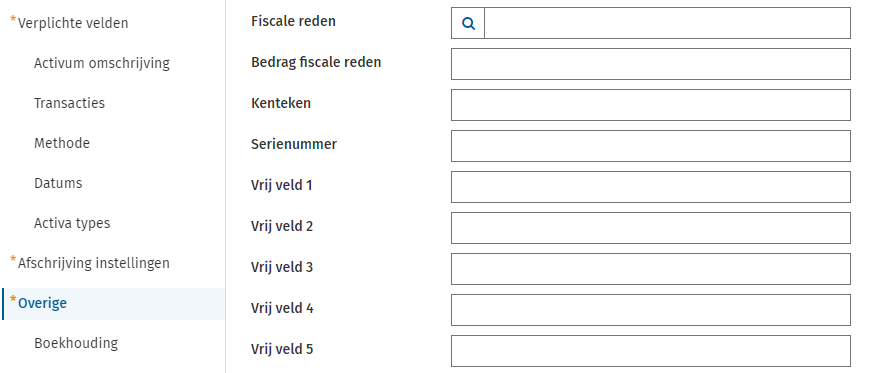Click the Fiscale reden search magnifier icon

(468, 23)
